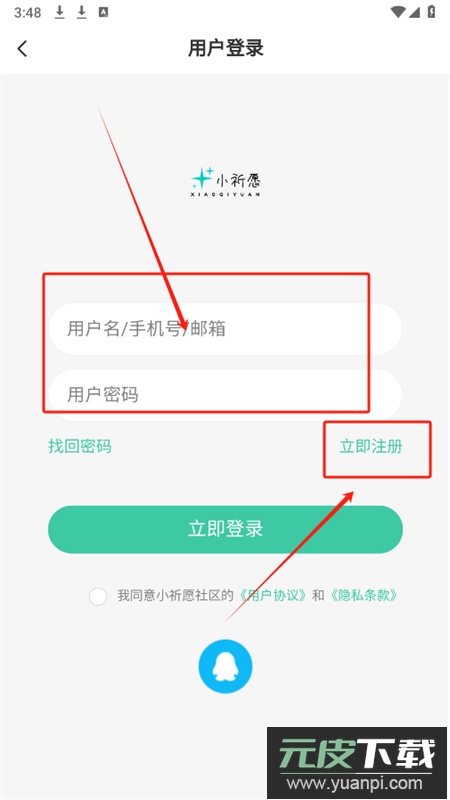450x800 pixels.
Task: Tap the QQ penguin login icon
Action: (225, 666)
